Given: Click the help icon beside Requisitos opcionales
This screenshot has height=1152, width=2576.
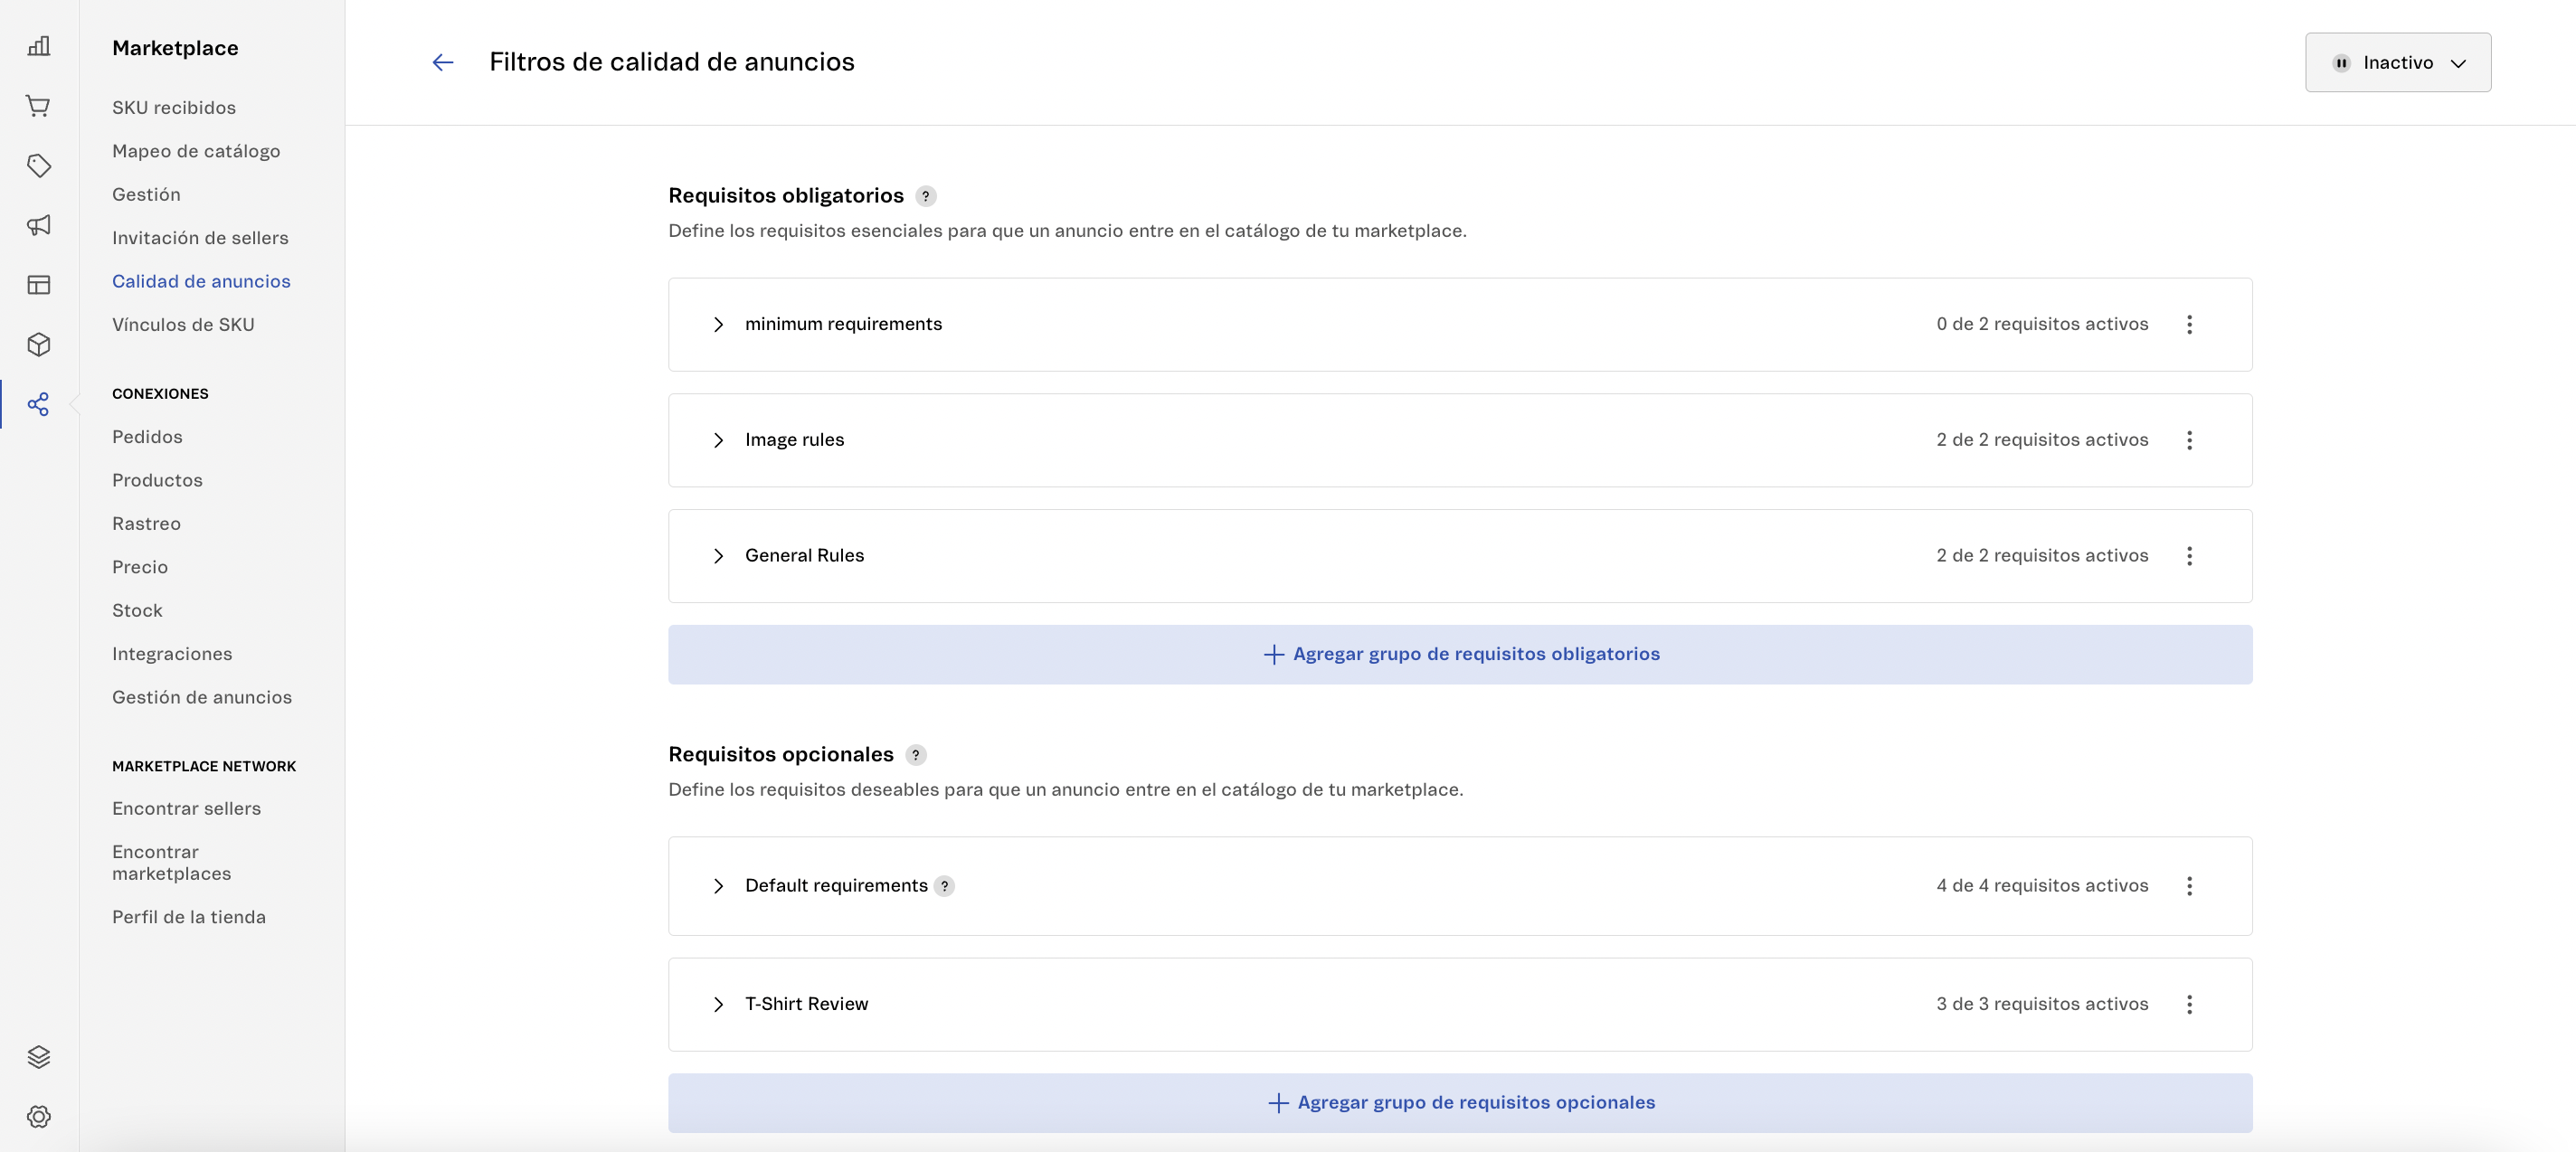Looking at the screenshot, I should 916,755.
